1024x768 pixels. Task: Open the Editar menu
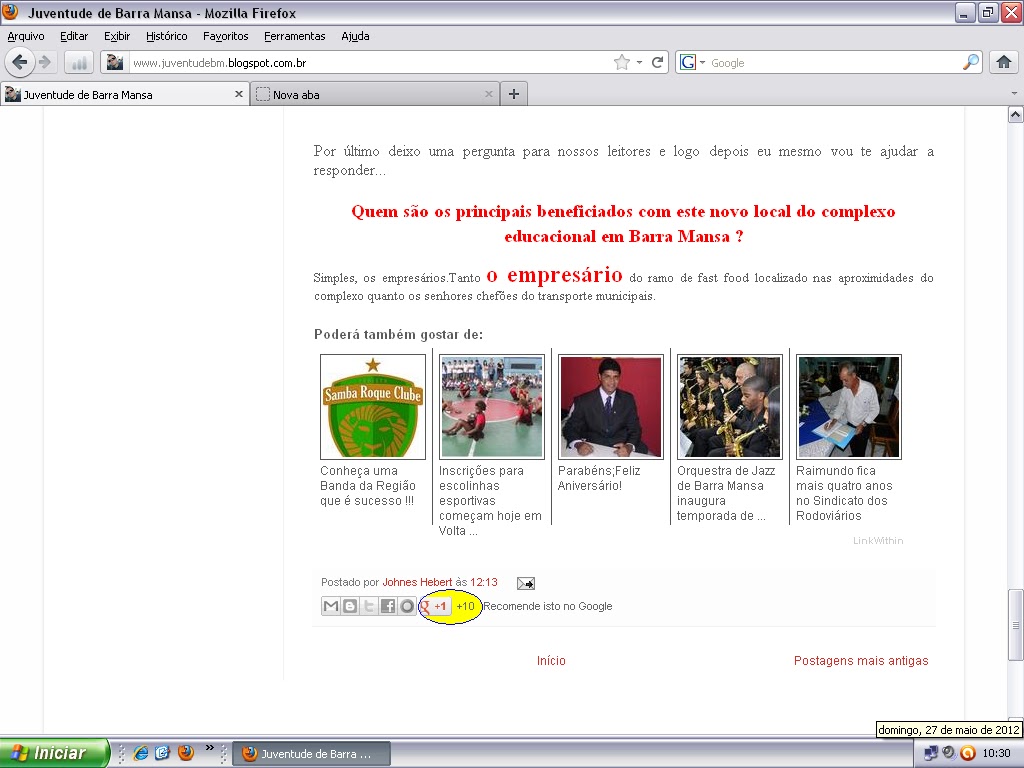tap(74, 37)
